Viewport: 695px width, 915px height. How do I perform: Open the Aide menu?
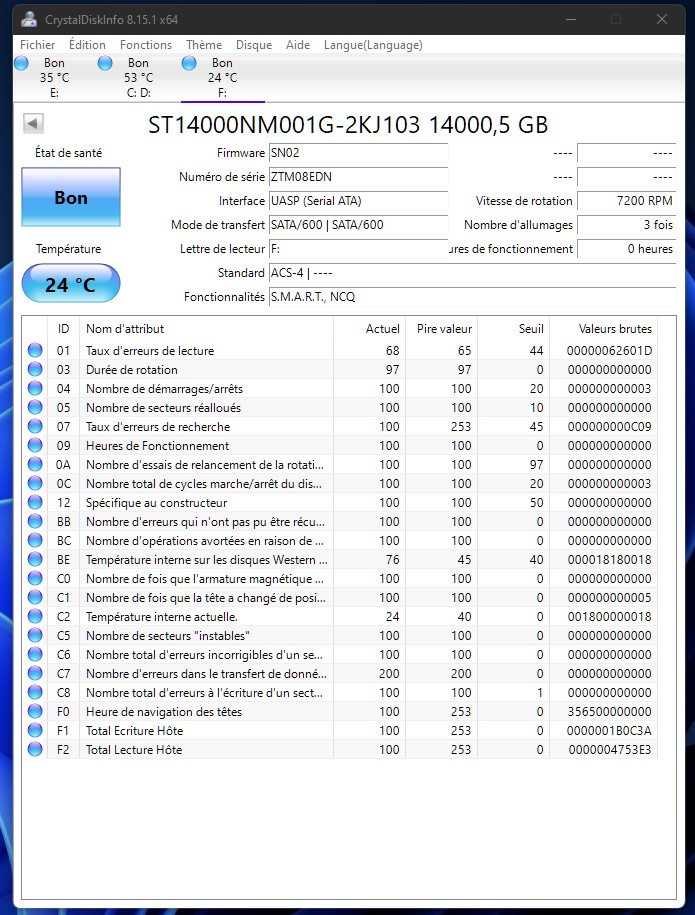[x=298, y=45]
